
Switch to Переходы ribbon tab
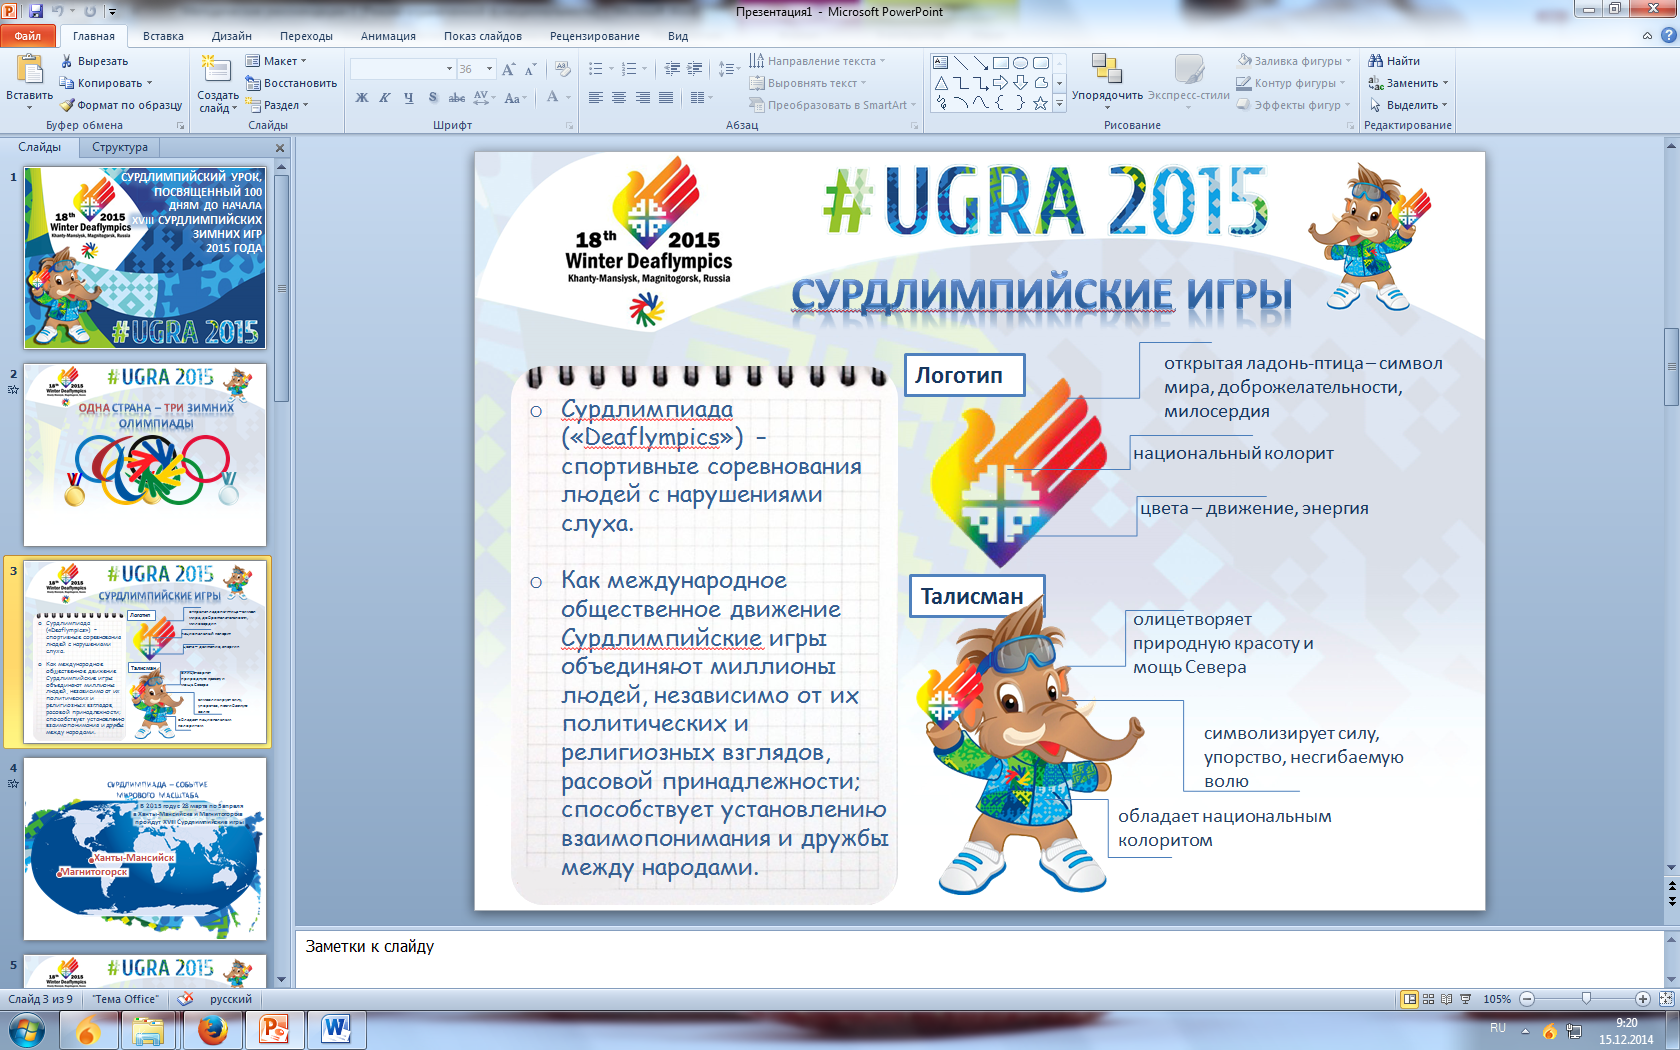(306, 36)
